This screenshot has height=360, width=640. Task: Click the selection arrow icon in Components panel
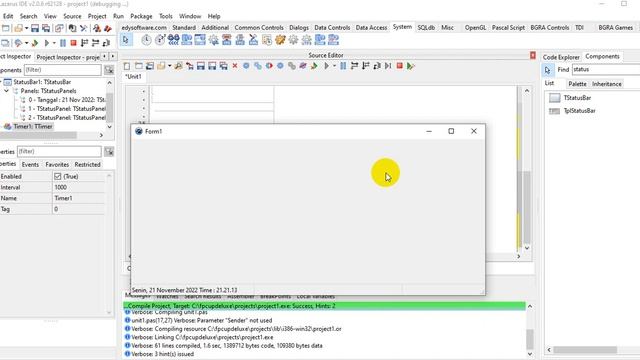coord(547,70)
